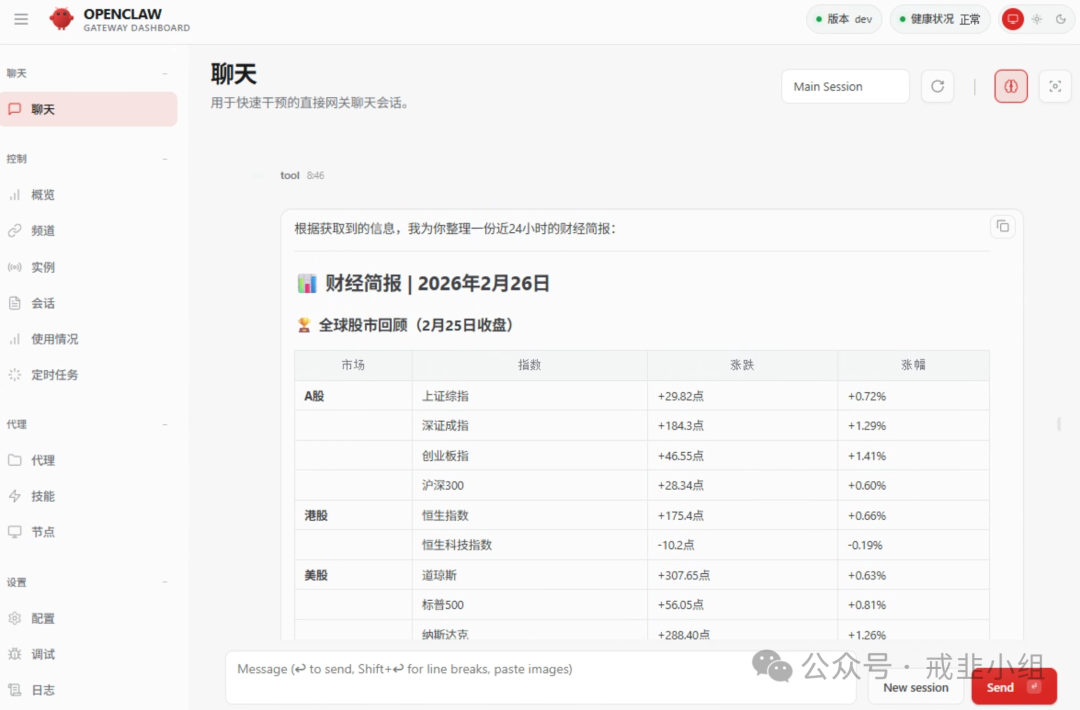
Task: Collapse the 控制 sidebar section
Action: (165, 159)
